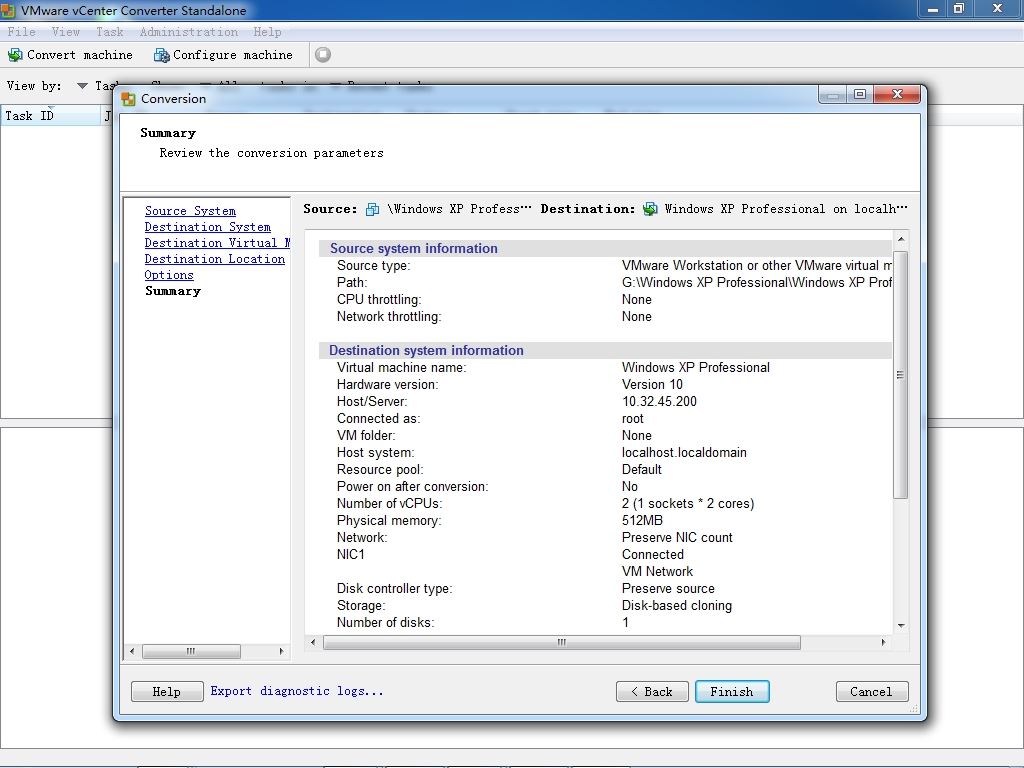
Task: Click the steps pane scroll left arrow
Action: pyautogui.click(x=132, y=651)
